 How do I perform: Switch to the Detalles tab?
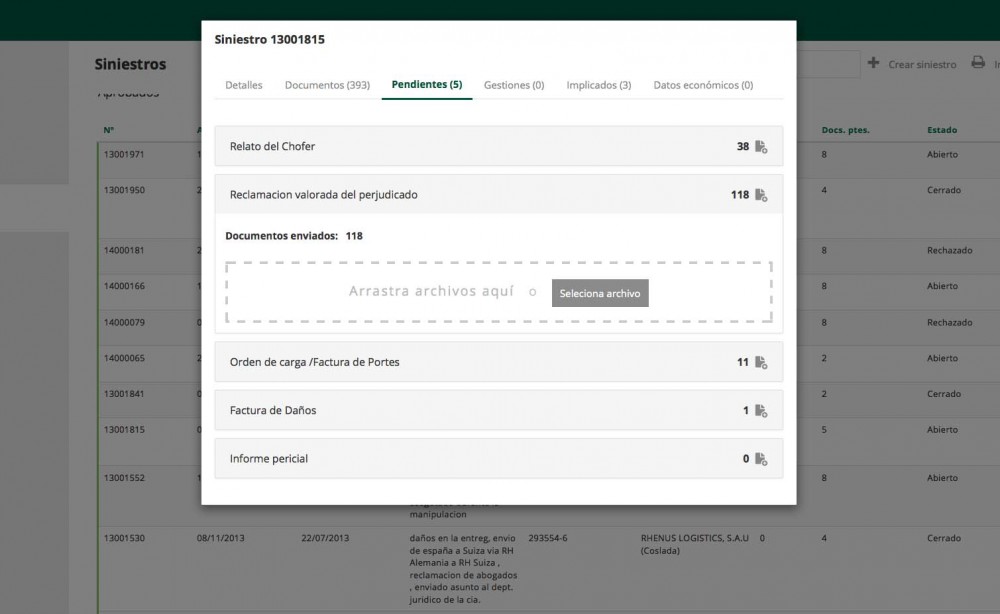point(244,86)
